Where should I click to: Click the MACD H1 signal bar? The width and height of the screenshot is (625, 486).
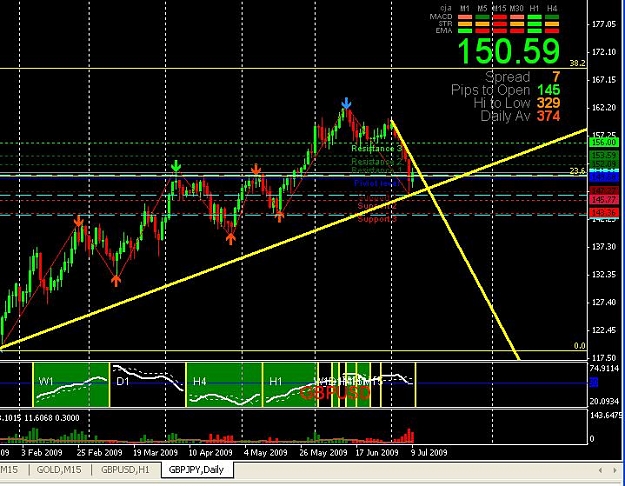[x=535, y=17]
